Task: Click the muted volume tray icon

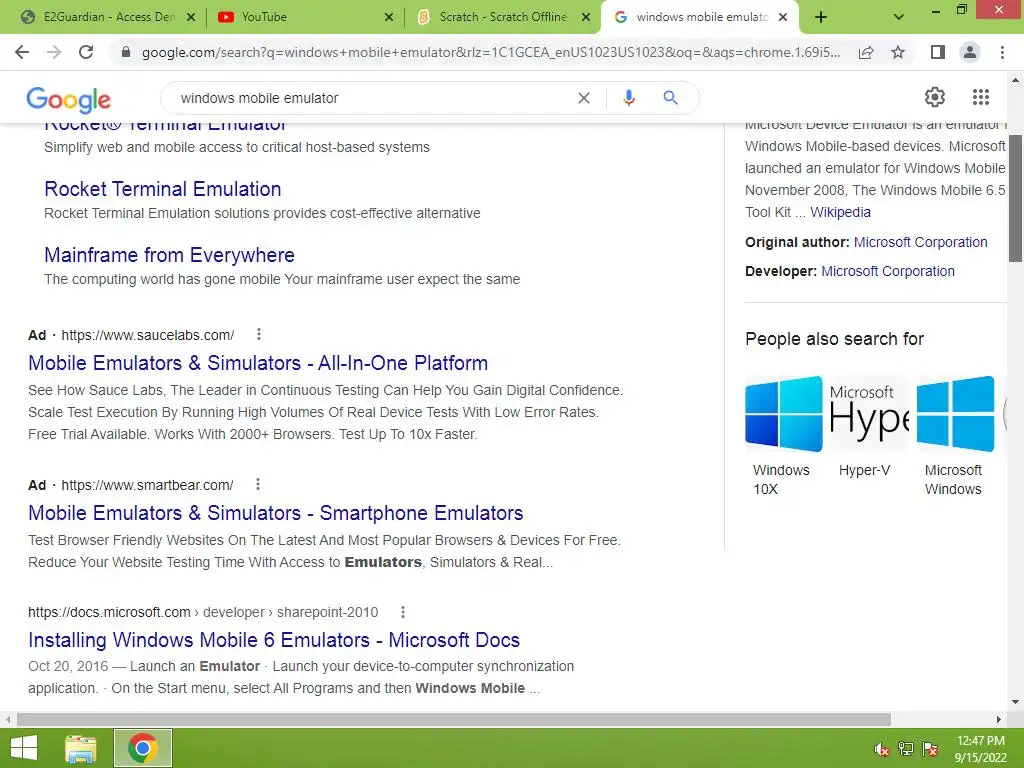Action: click(881, 749)
